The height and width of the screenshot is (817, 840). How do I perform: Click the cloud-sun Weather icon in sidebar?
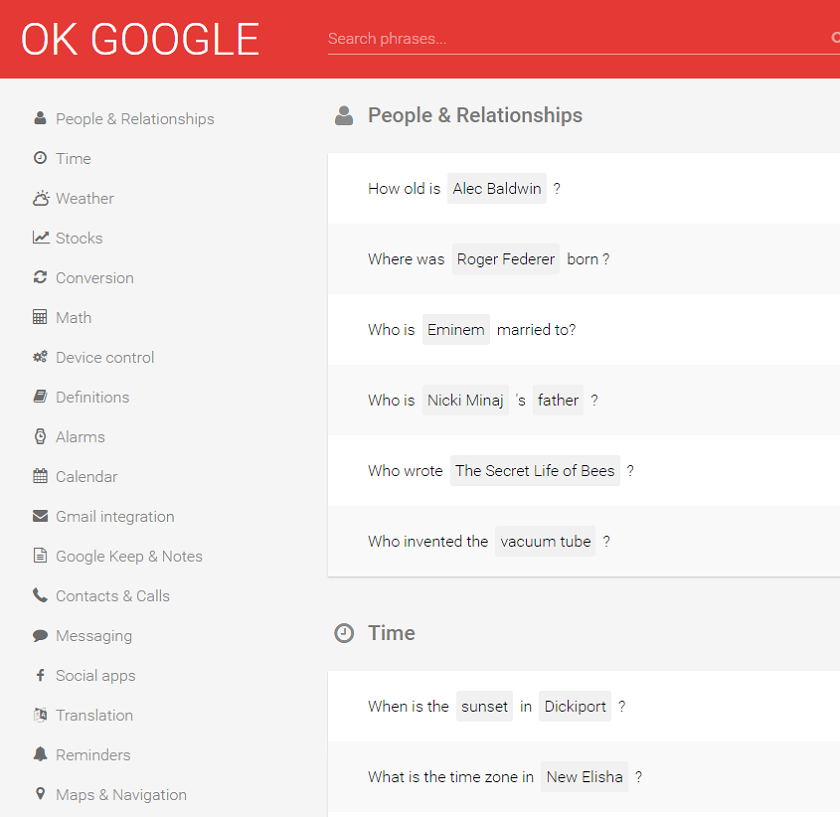41,198
